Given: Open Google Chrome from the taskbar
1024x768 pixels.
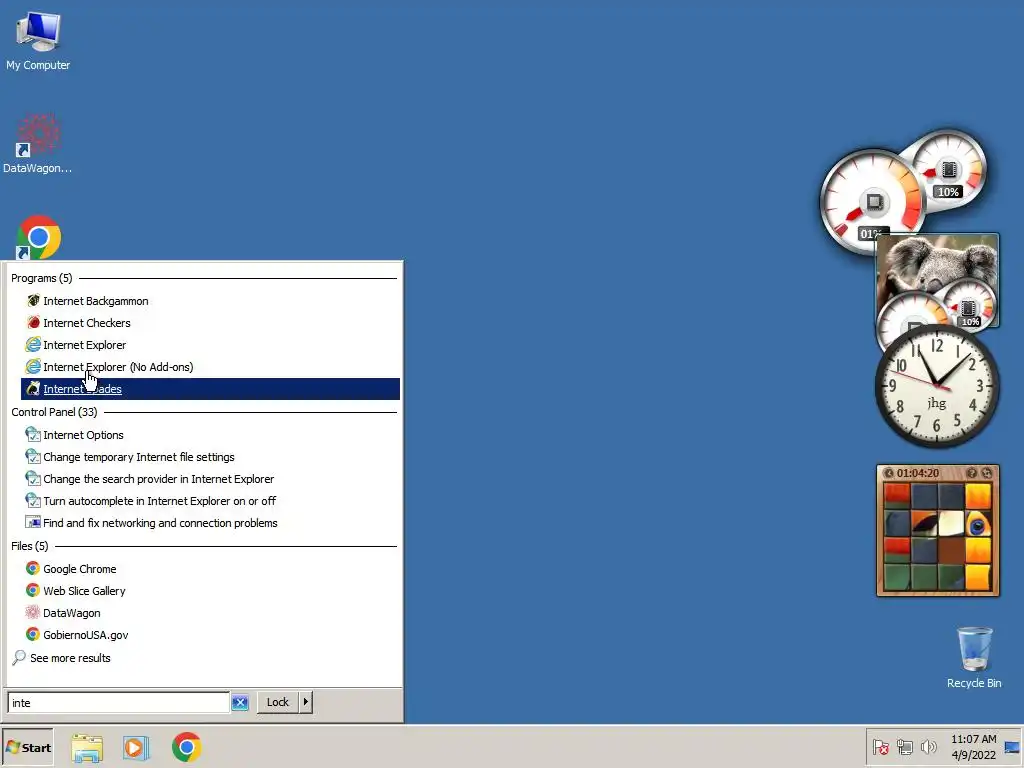Looking at the screenshot, I should click(187, 748).
